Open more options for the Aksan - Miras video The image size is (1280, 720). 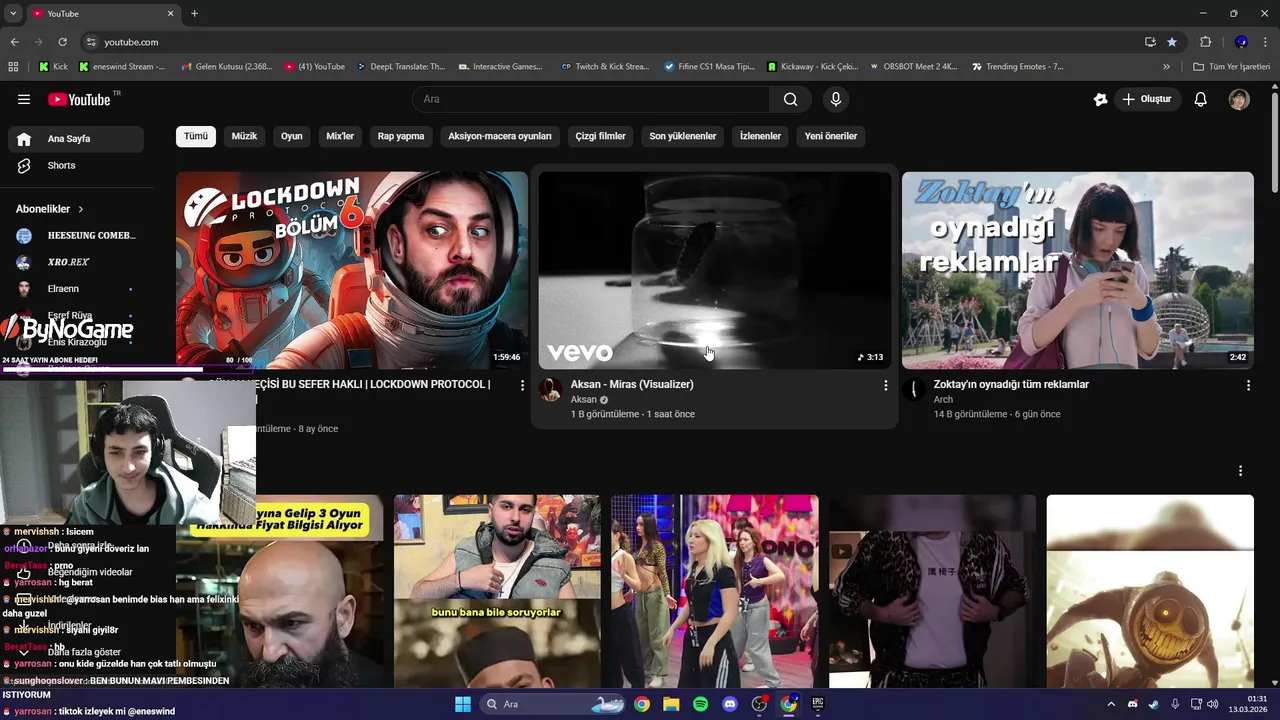pos(885,385)
